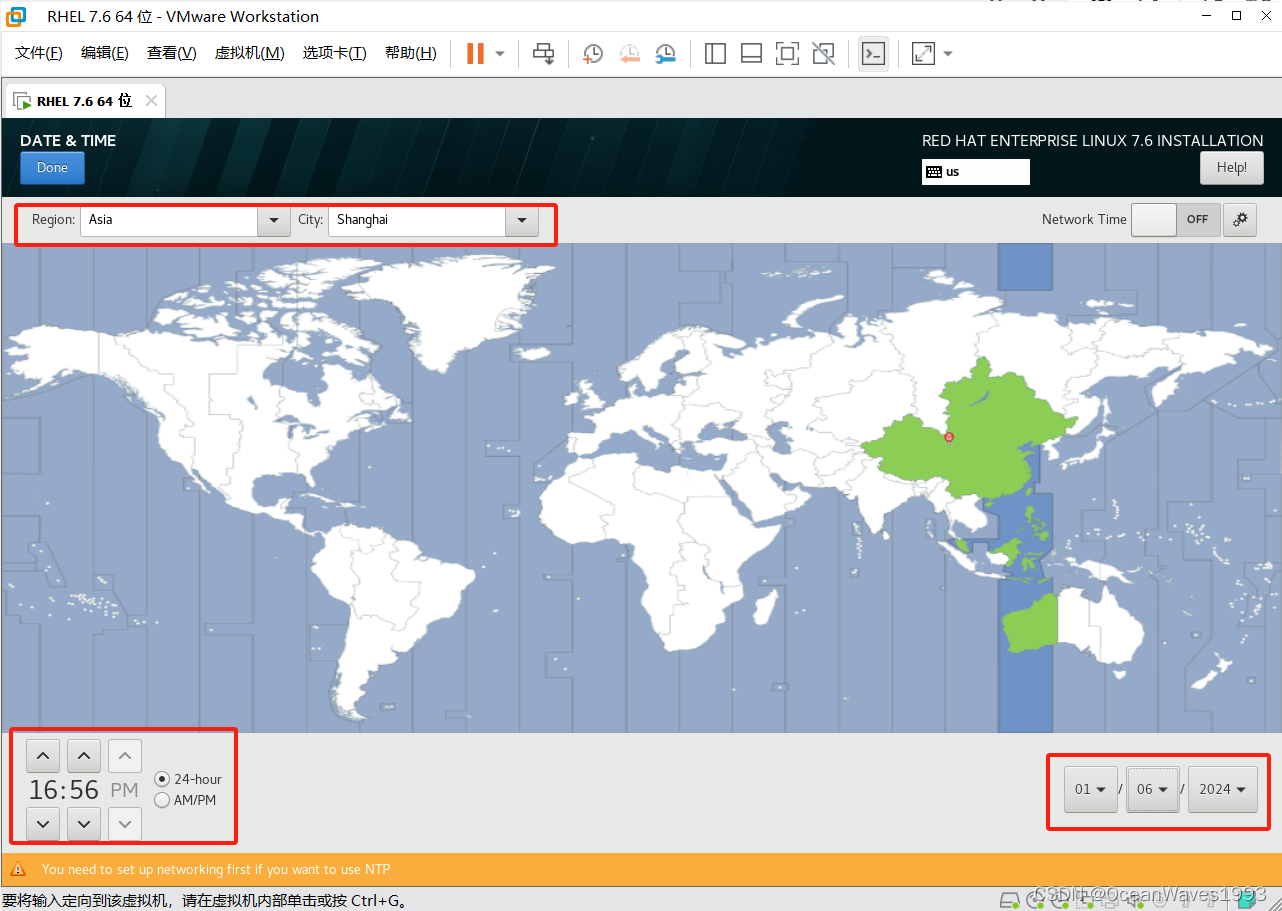The height and width of the screenshot is (911, 1282).
Task: Select the AM/PM radio button
Action: [x=162, y=800]
